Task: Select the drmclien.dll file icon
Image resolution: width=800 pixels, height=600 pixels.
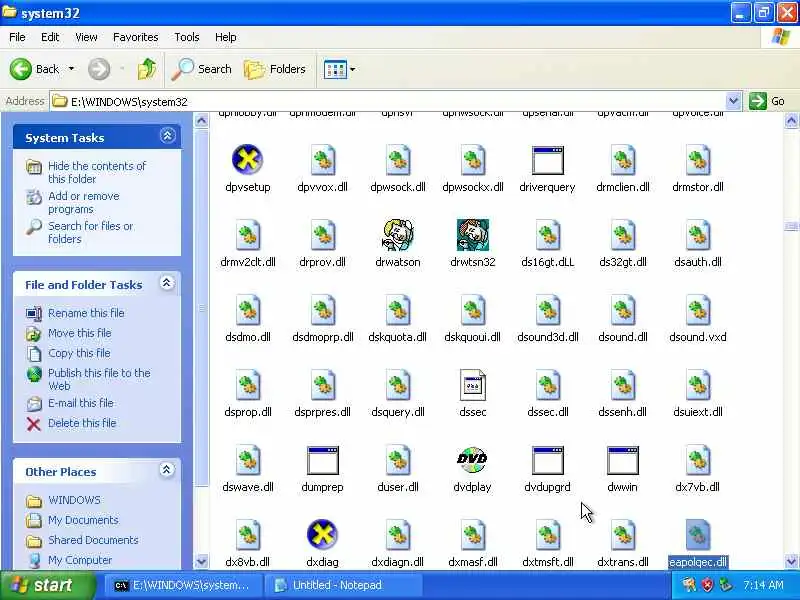Action: click(622, 160)
